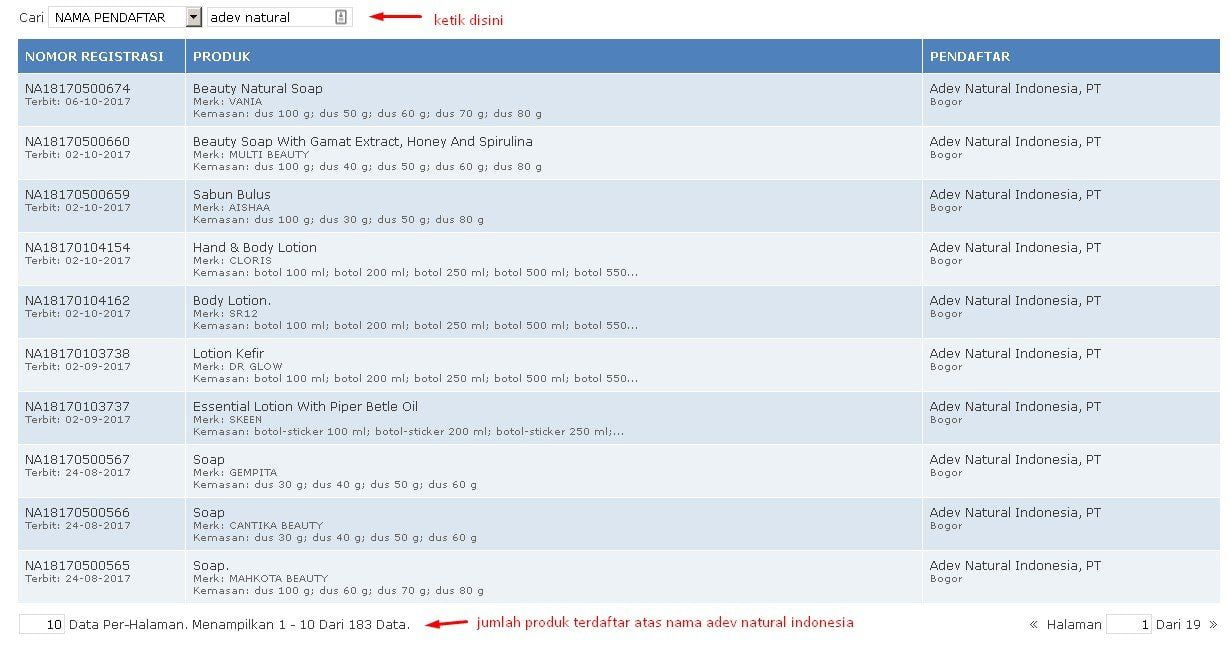Click the PRODUK column header

[554, 56]
